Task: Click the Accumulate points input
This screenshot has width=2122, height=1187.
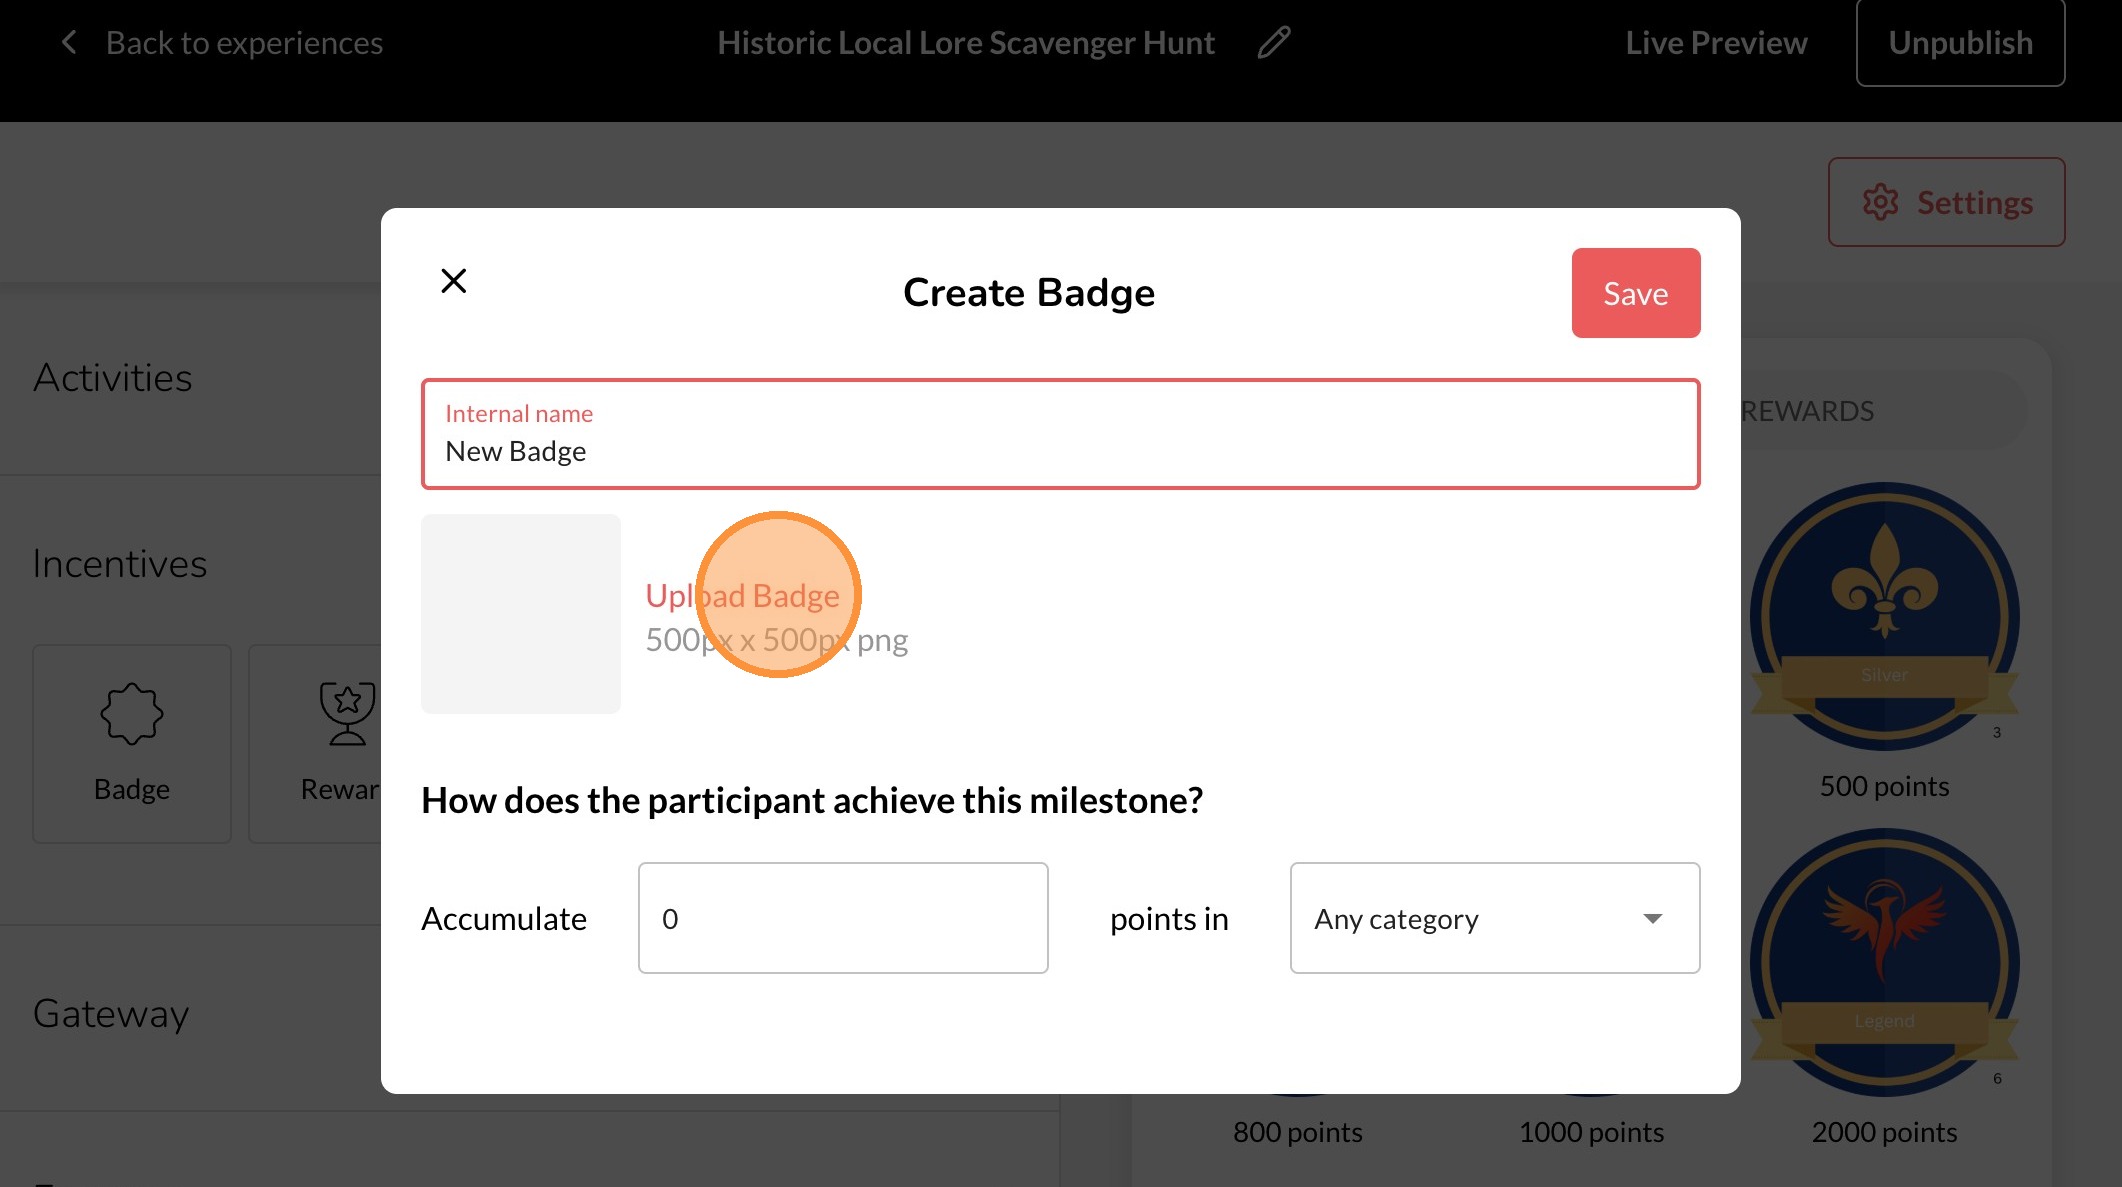Action: pos(842,918)
